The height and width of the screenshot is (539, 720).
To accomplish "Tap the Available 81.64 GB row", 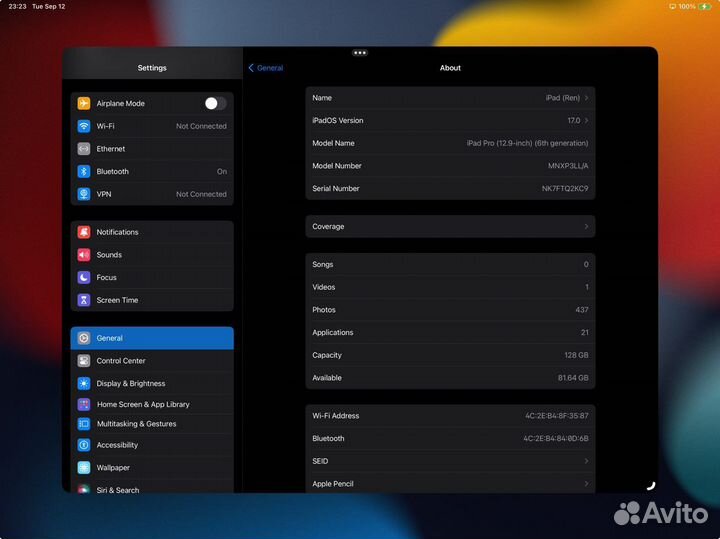I will click(450, 378).
